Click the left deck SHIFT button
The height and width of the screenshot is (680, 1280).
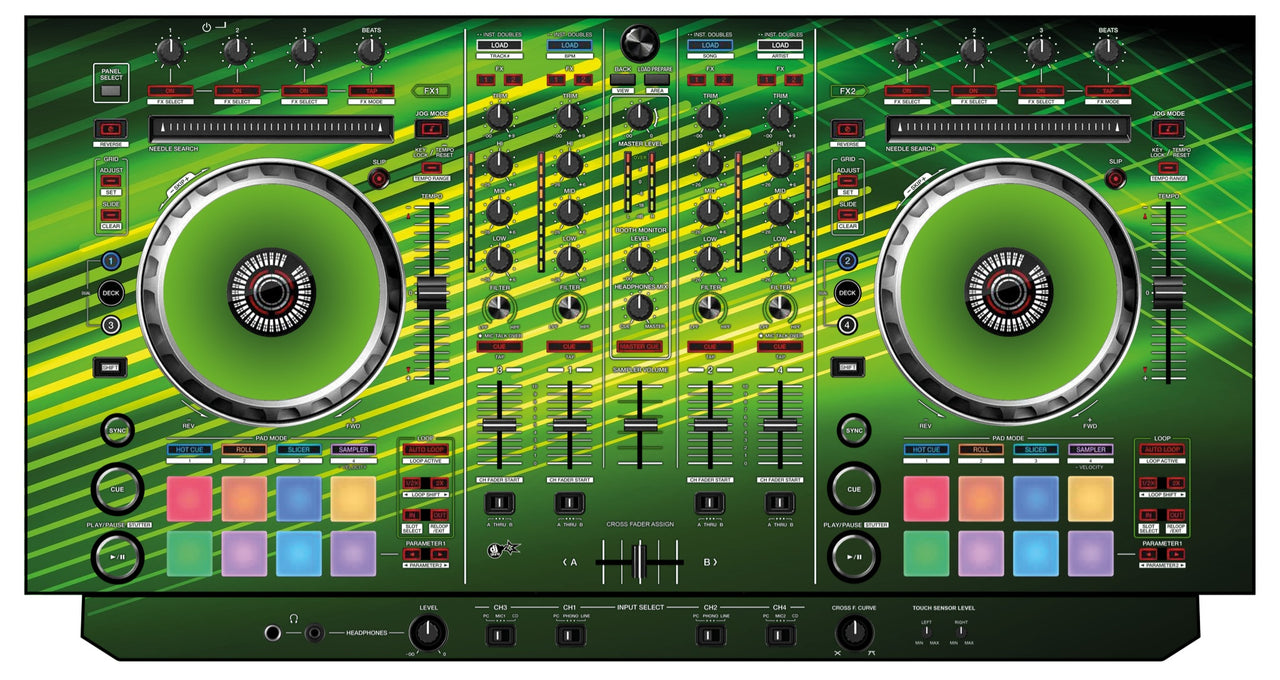tap(111, 368)
